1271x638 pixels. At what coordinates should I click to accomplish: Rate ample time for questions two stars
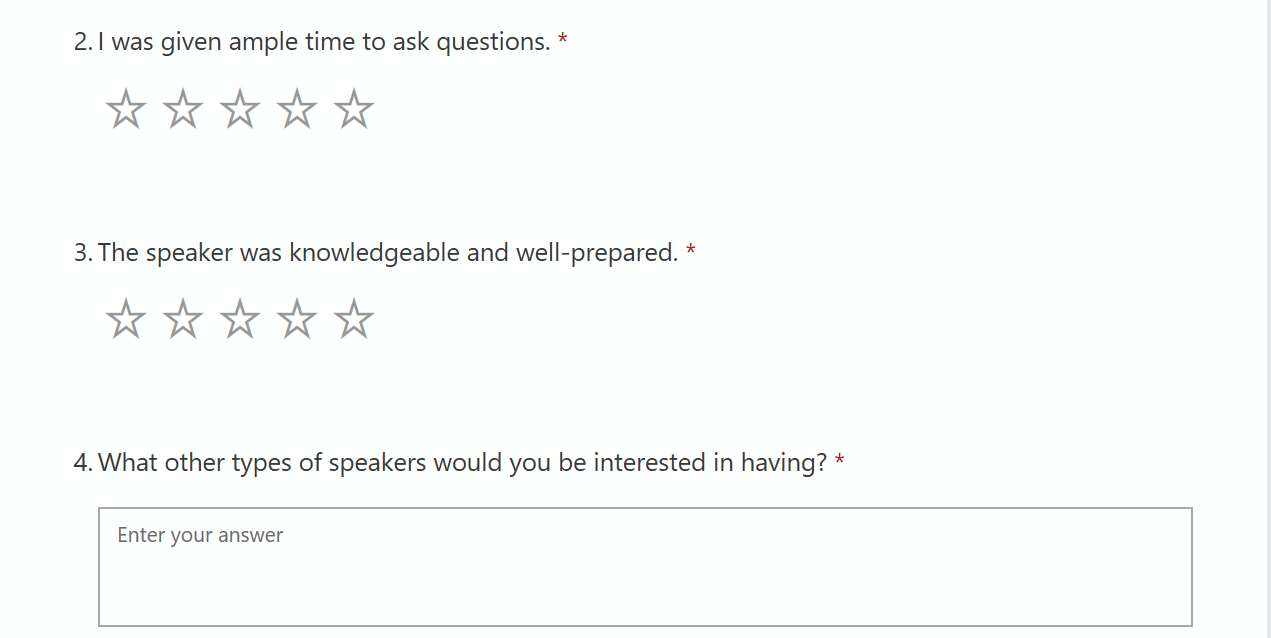tap(183, 109)
